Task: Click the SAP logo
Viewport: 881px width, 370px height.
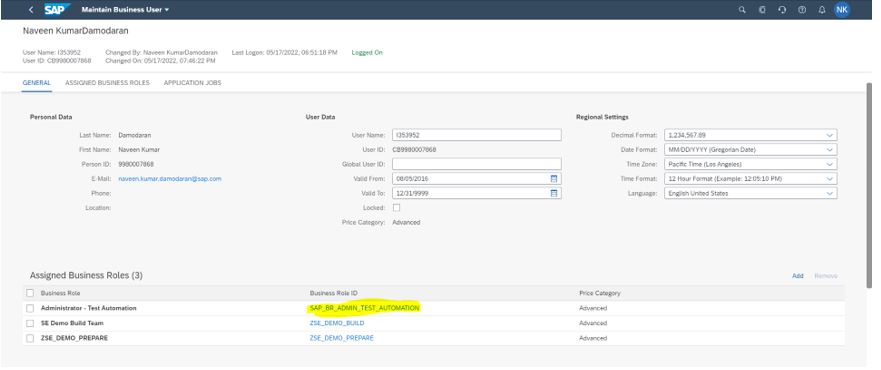Action: click(57, 10)
